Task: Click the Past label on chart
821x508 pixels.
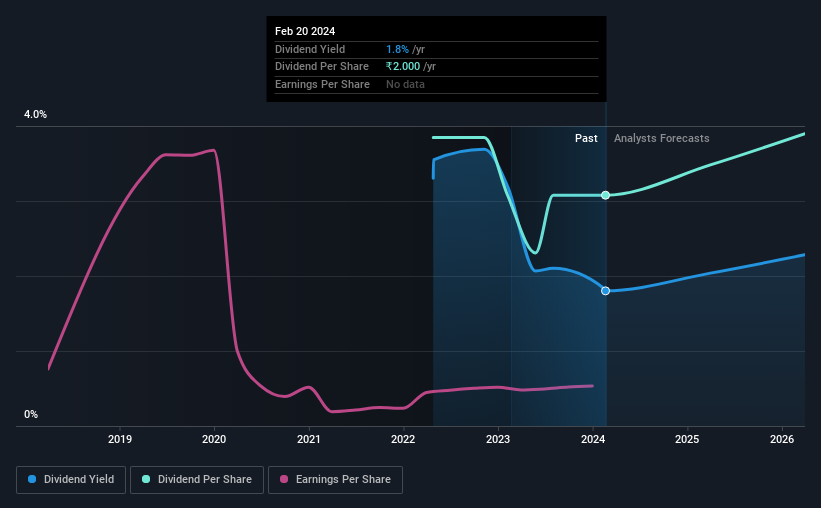Action: pos(586,138)
